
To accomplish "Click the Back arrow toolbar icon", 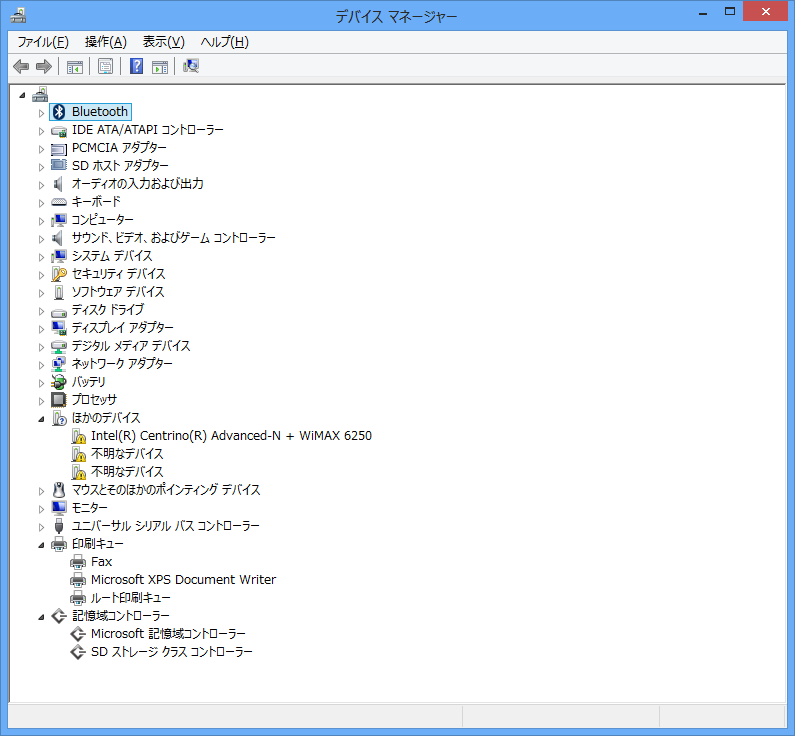I will (x=21, y=66).
